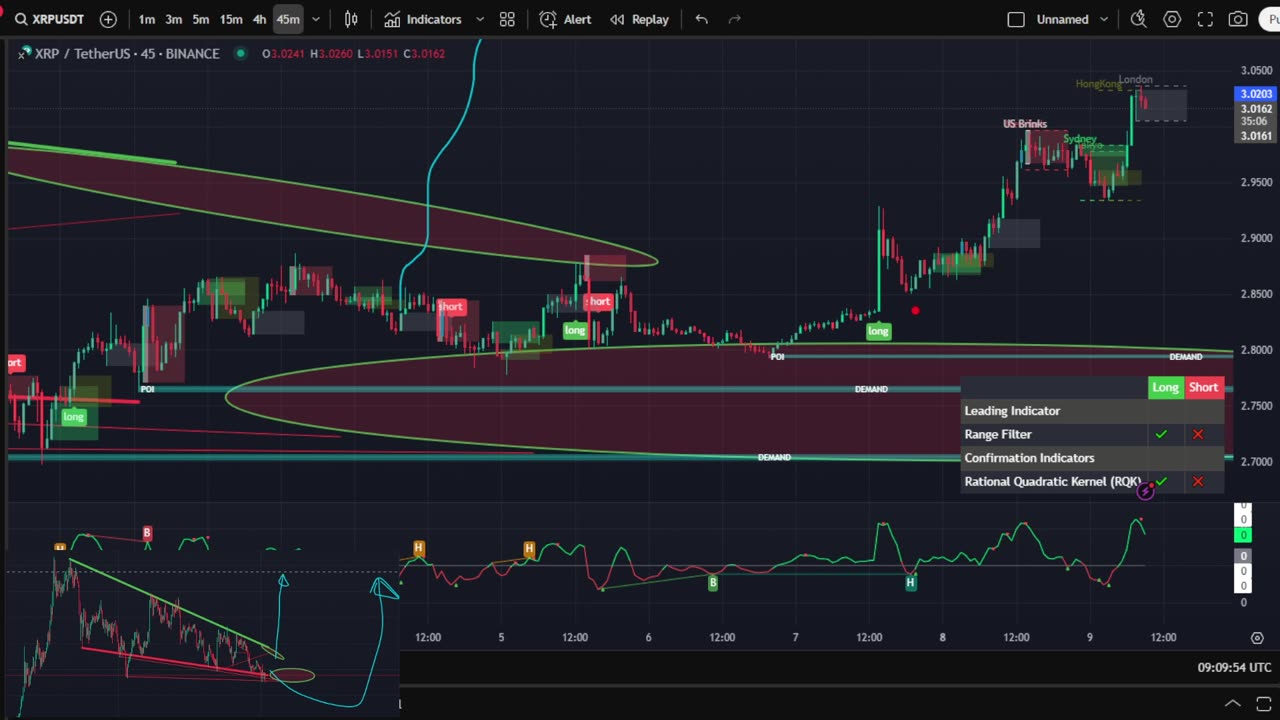This screenshot has height=720, width=1280.
Task: Click the 2.8500 price scale label
Action: [x=1257, y=295]
